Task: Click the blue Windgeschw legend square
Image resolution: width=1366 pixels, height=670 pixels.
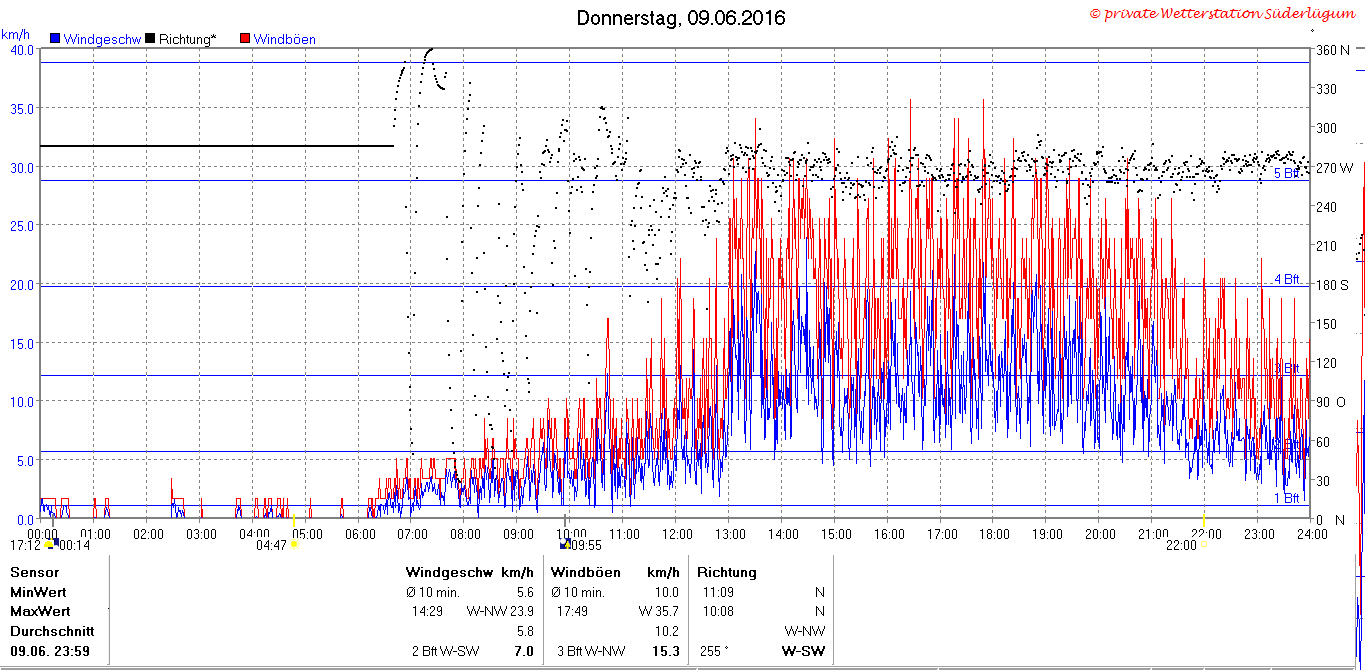Action: click(x=55, y=39)
